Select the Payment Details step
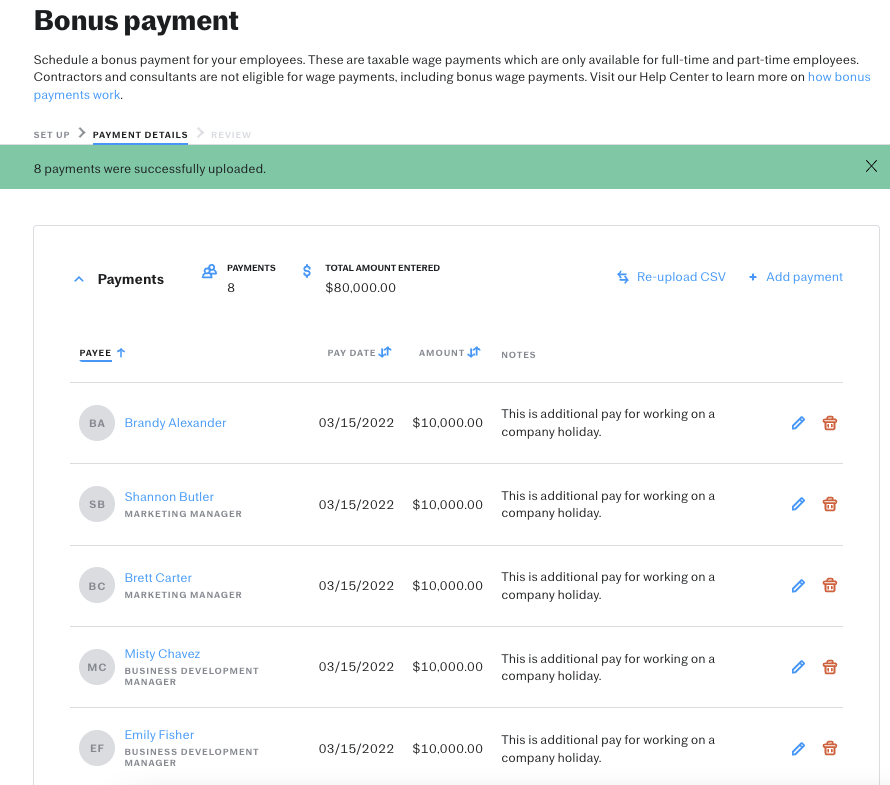890x785 pixels. [x=140, y=135]
